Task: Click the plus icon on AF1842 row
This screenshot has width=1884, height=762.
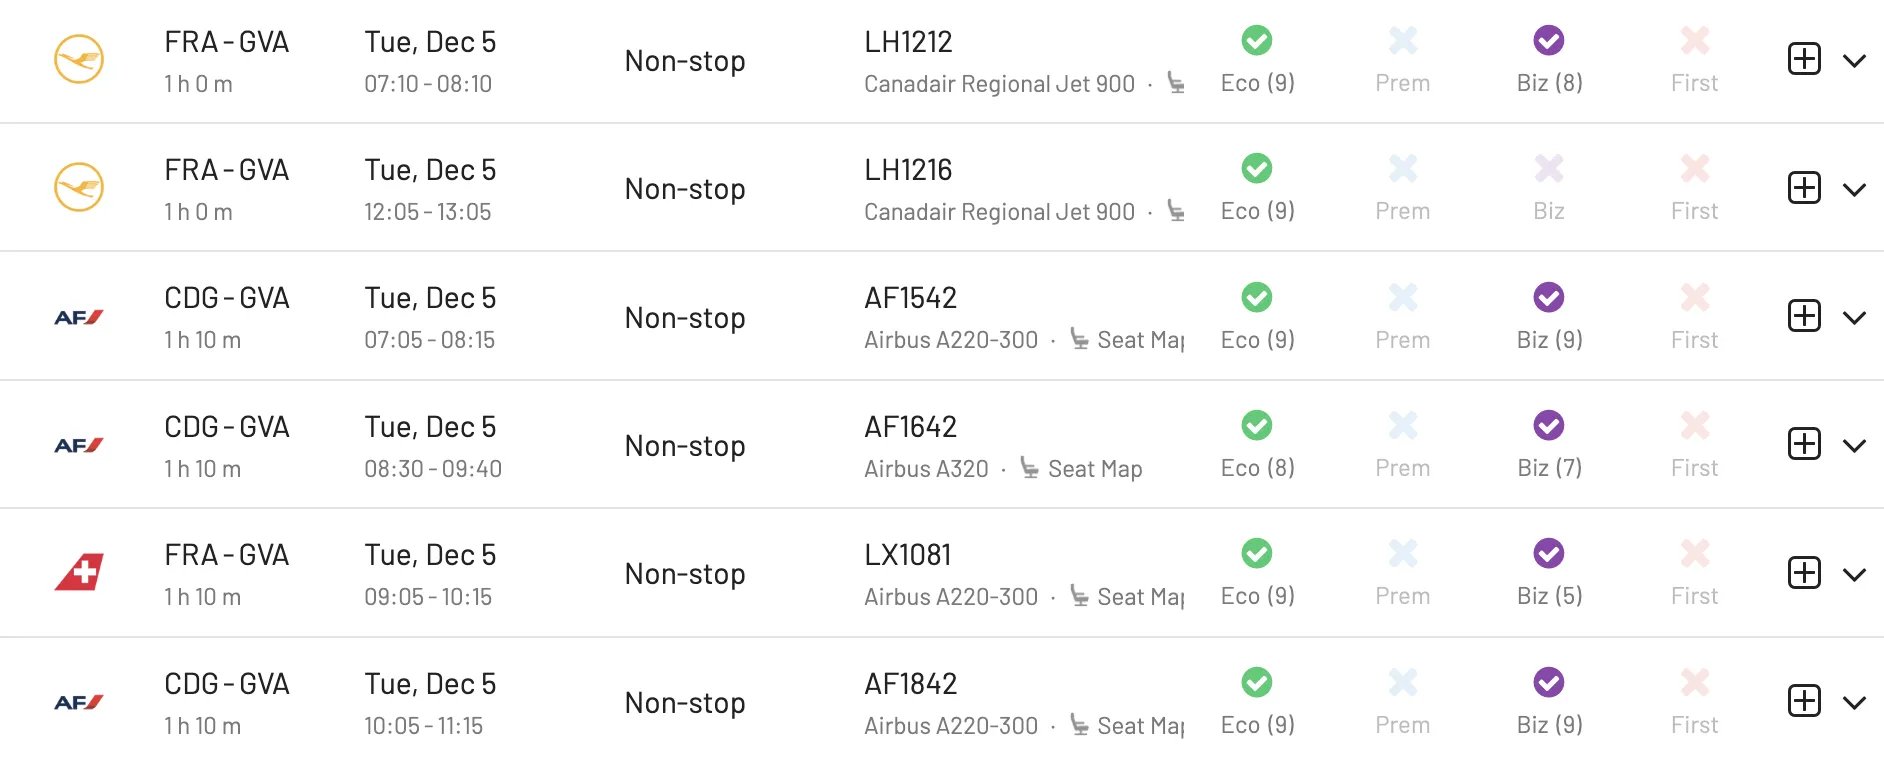Action: (x=1804, y=701)
